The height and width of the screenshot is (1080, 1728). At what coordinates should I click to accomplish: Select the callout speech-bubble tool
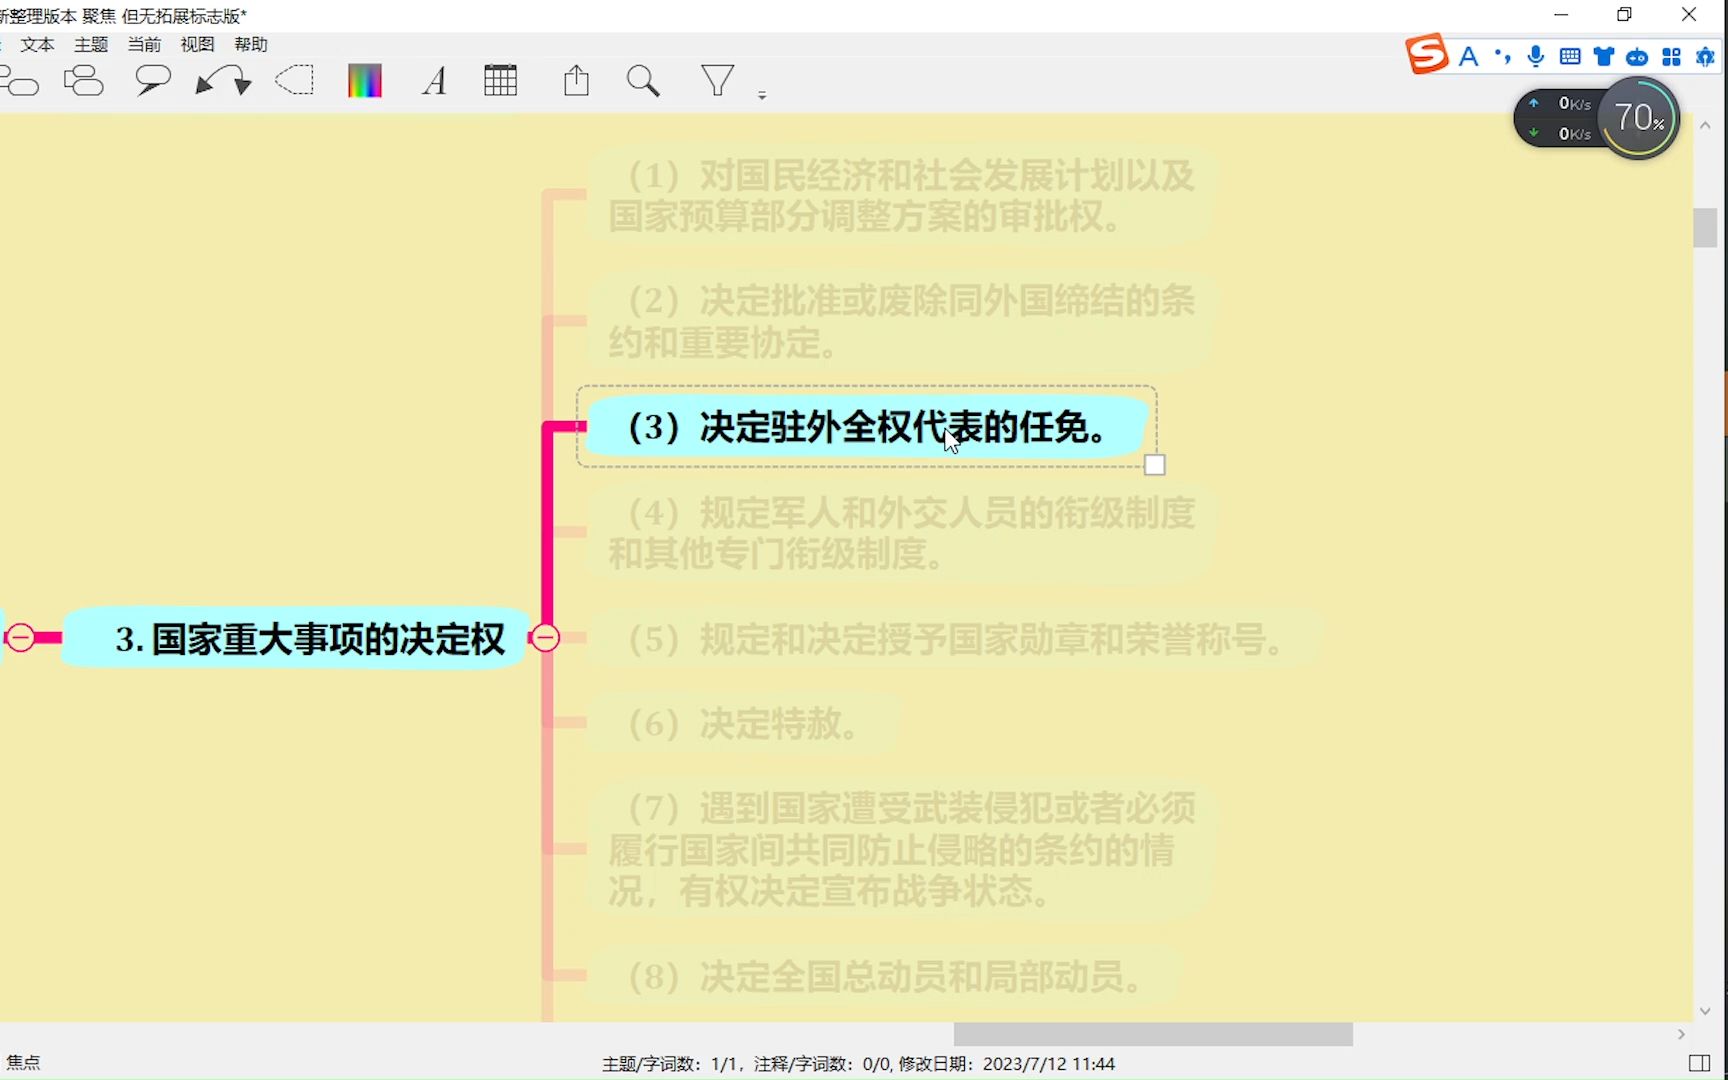pyautogui.click(x=151, y=80)
